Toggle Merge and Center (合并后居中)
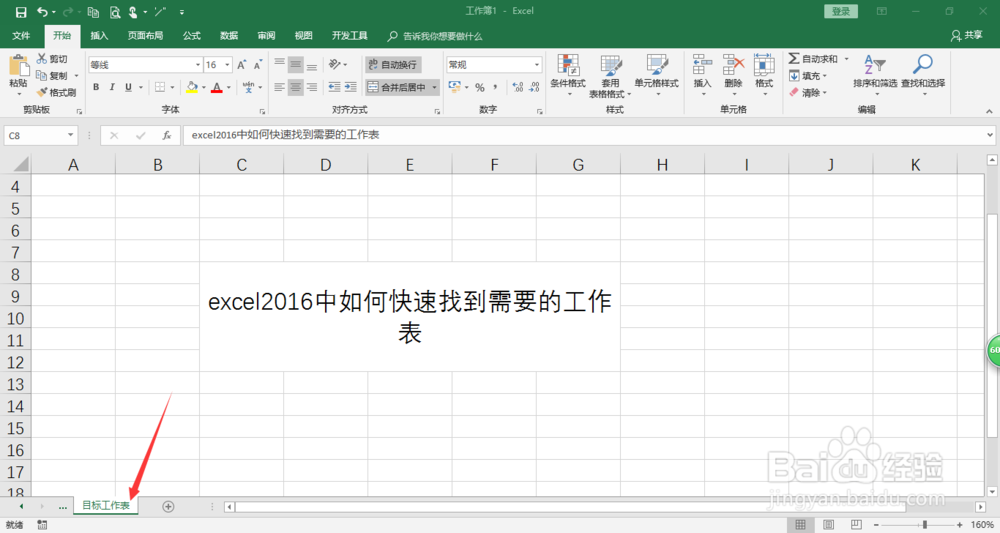Screen dimensions: 1000x533 coord(397,87)
